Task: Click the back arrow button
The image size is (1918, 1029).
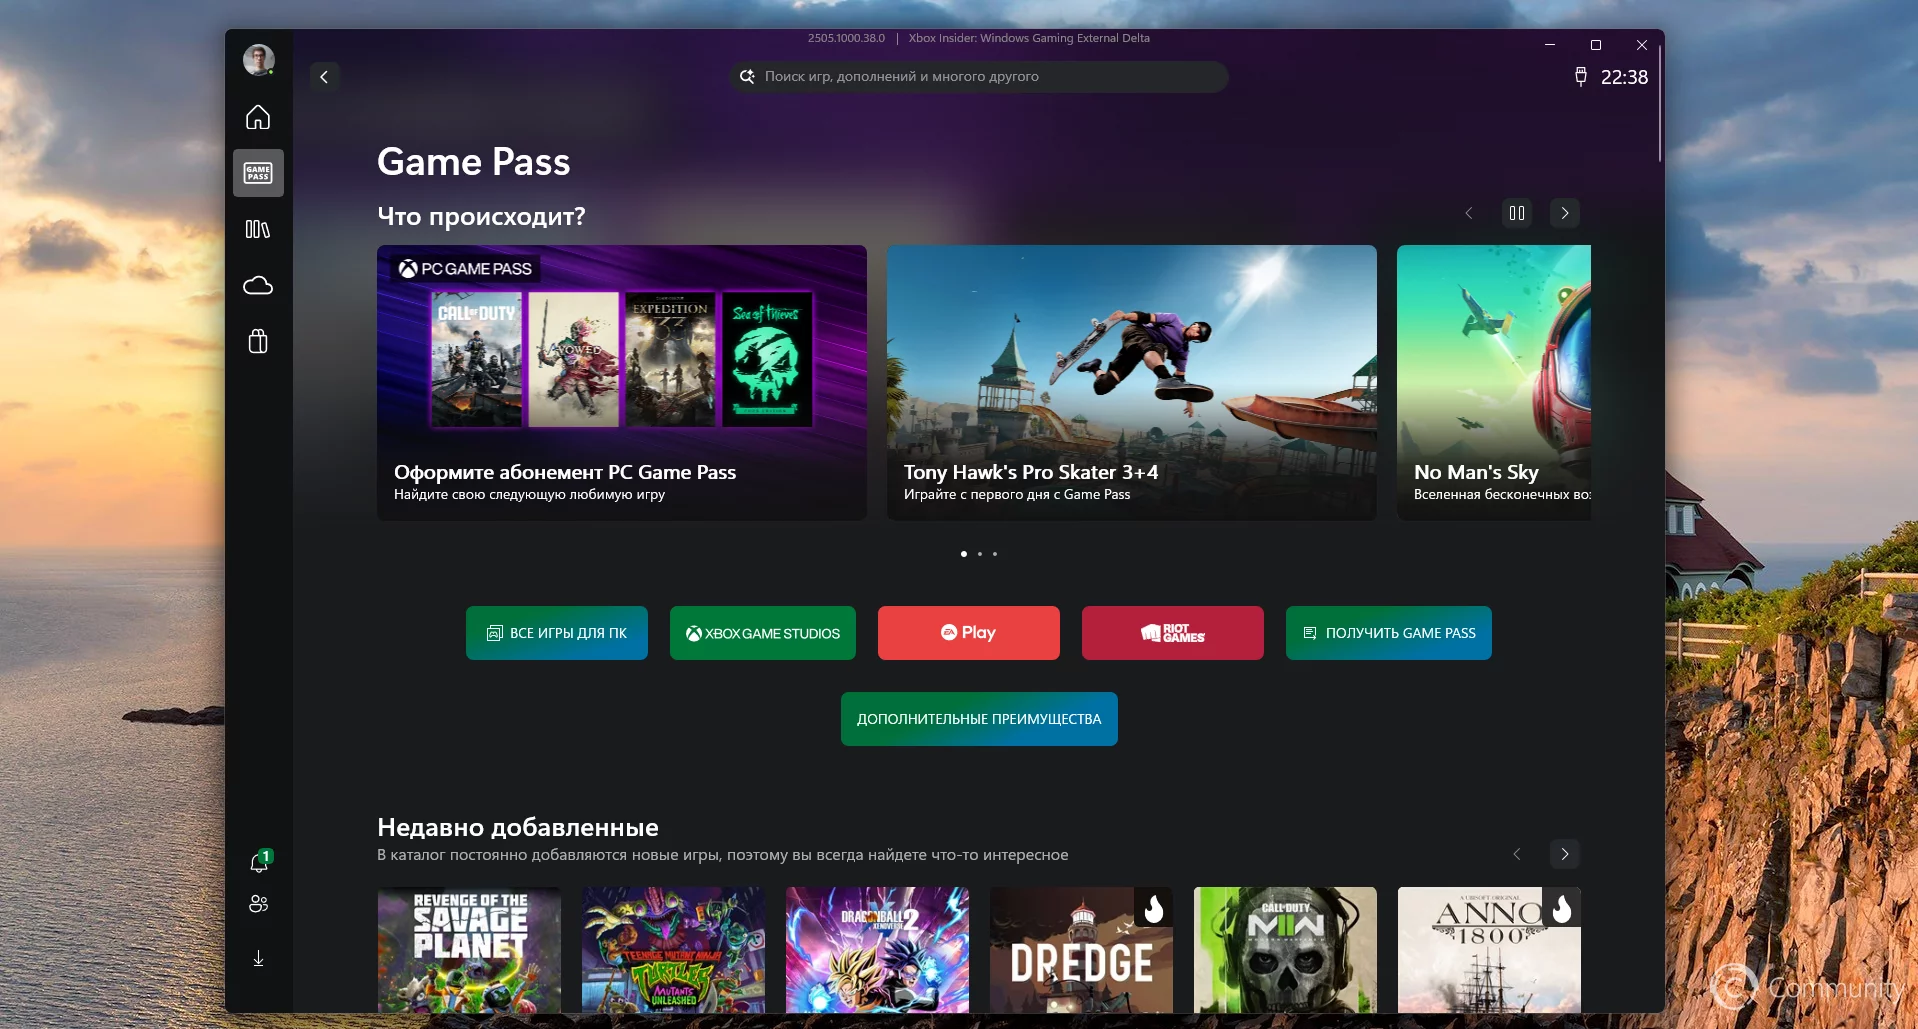Action: click(x=324, y=77)
